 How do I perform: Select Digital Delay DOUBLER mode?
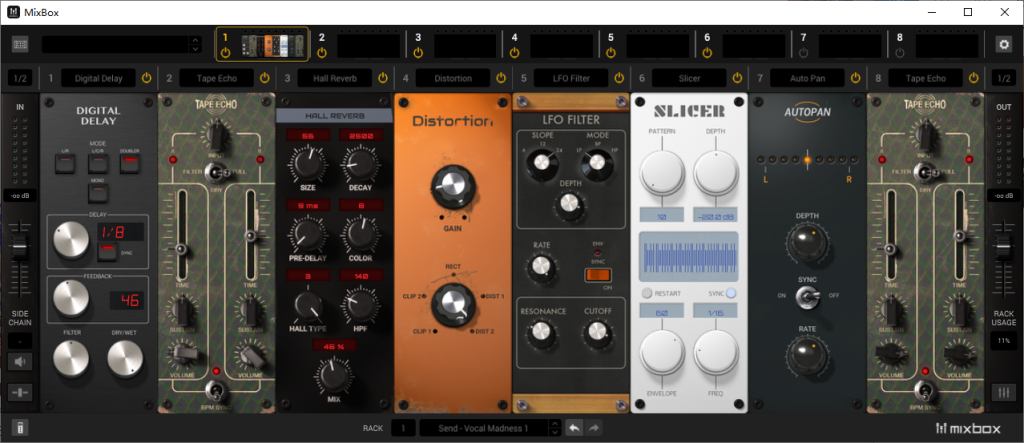click(x=130, y=163)
